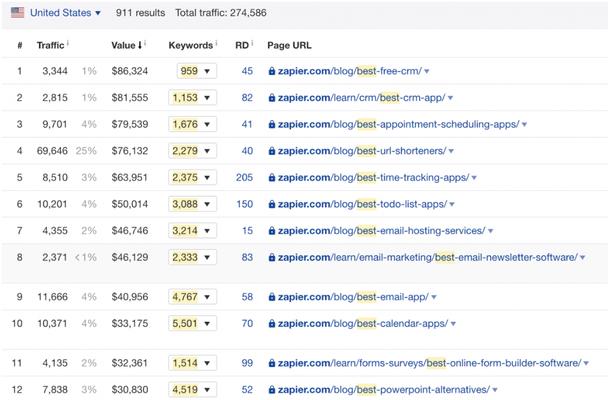The width and height of the screenshot is (608, 400).
Task: Open the best-email-hosting-services link
Action: pyautogui.click(x=382, y=231)
